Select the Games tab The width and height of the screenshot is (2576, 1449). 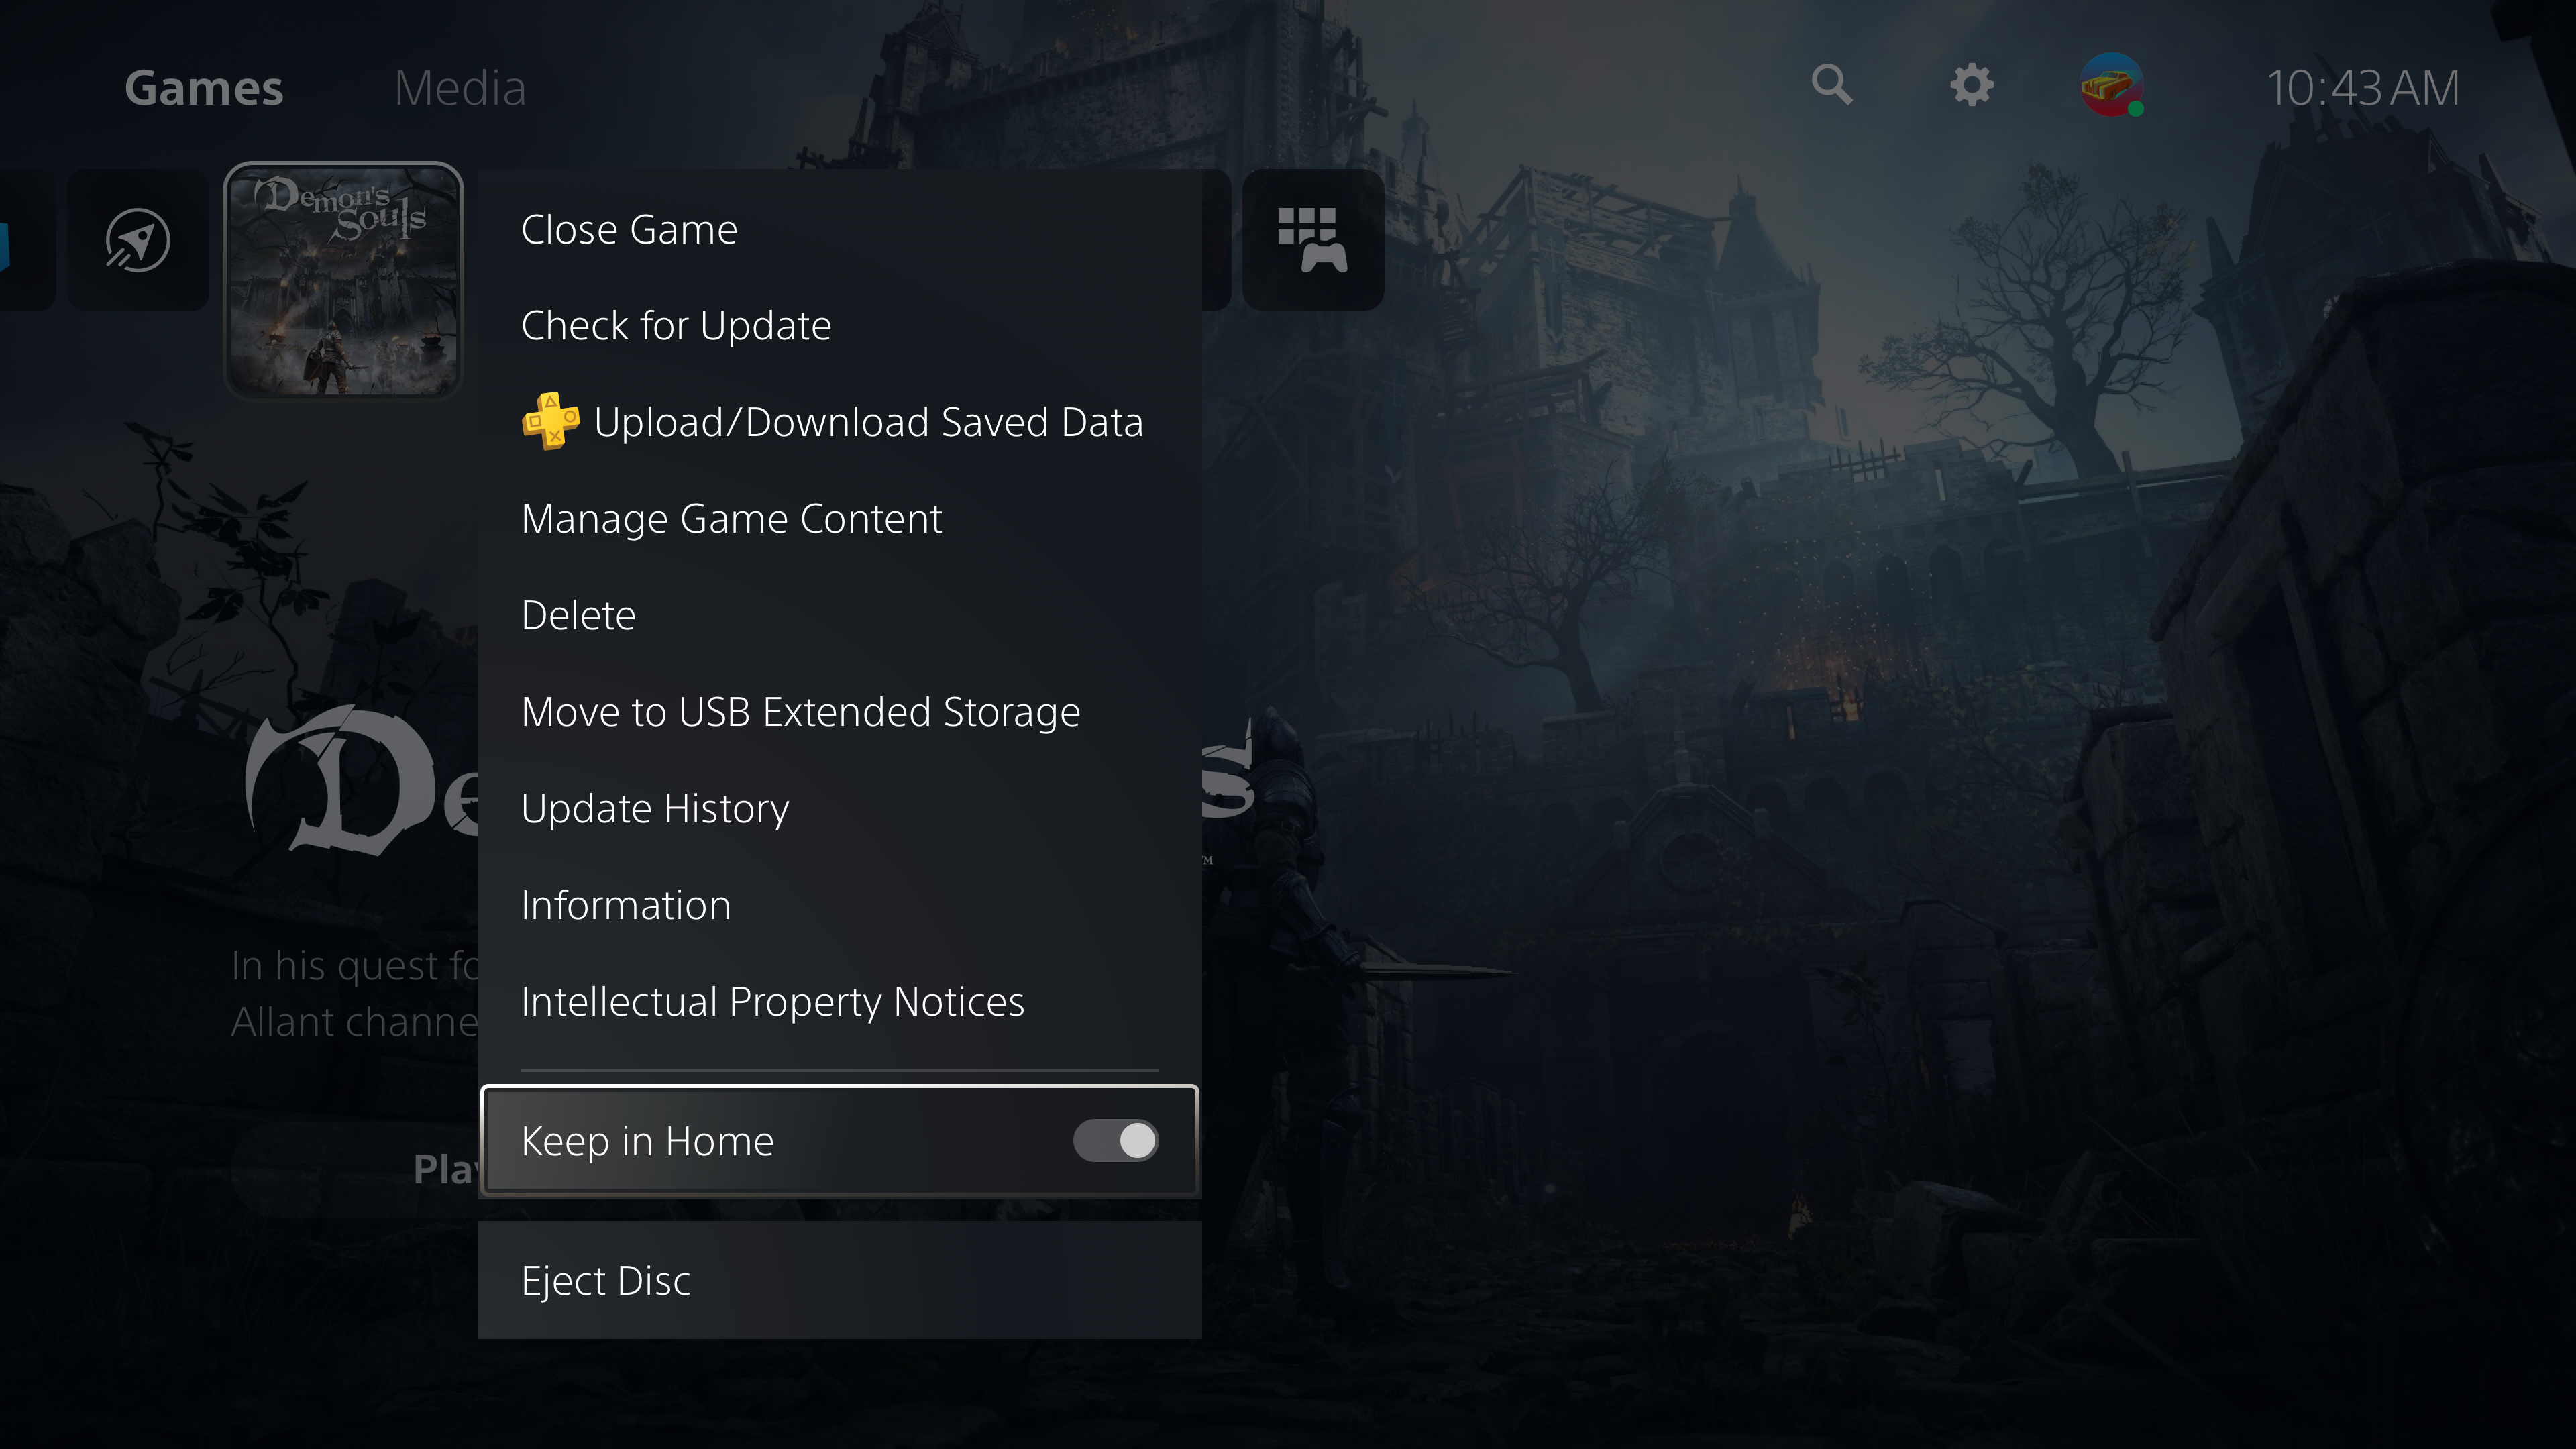(203, 85)
